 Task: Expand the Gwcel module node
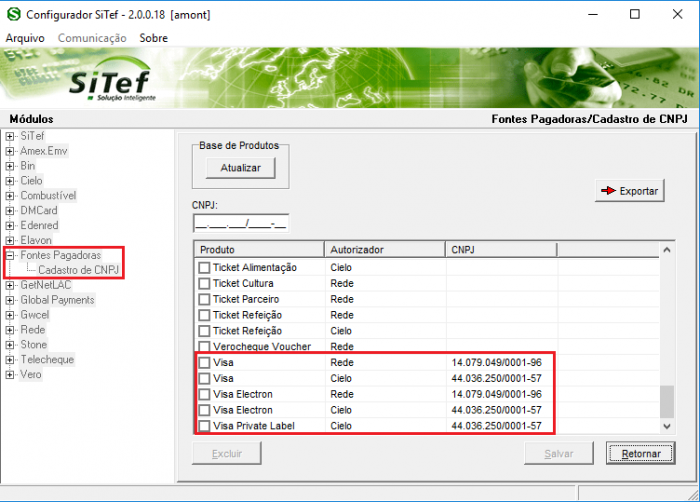point(9,315)
